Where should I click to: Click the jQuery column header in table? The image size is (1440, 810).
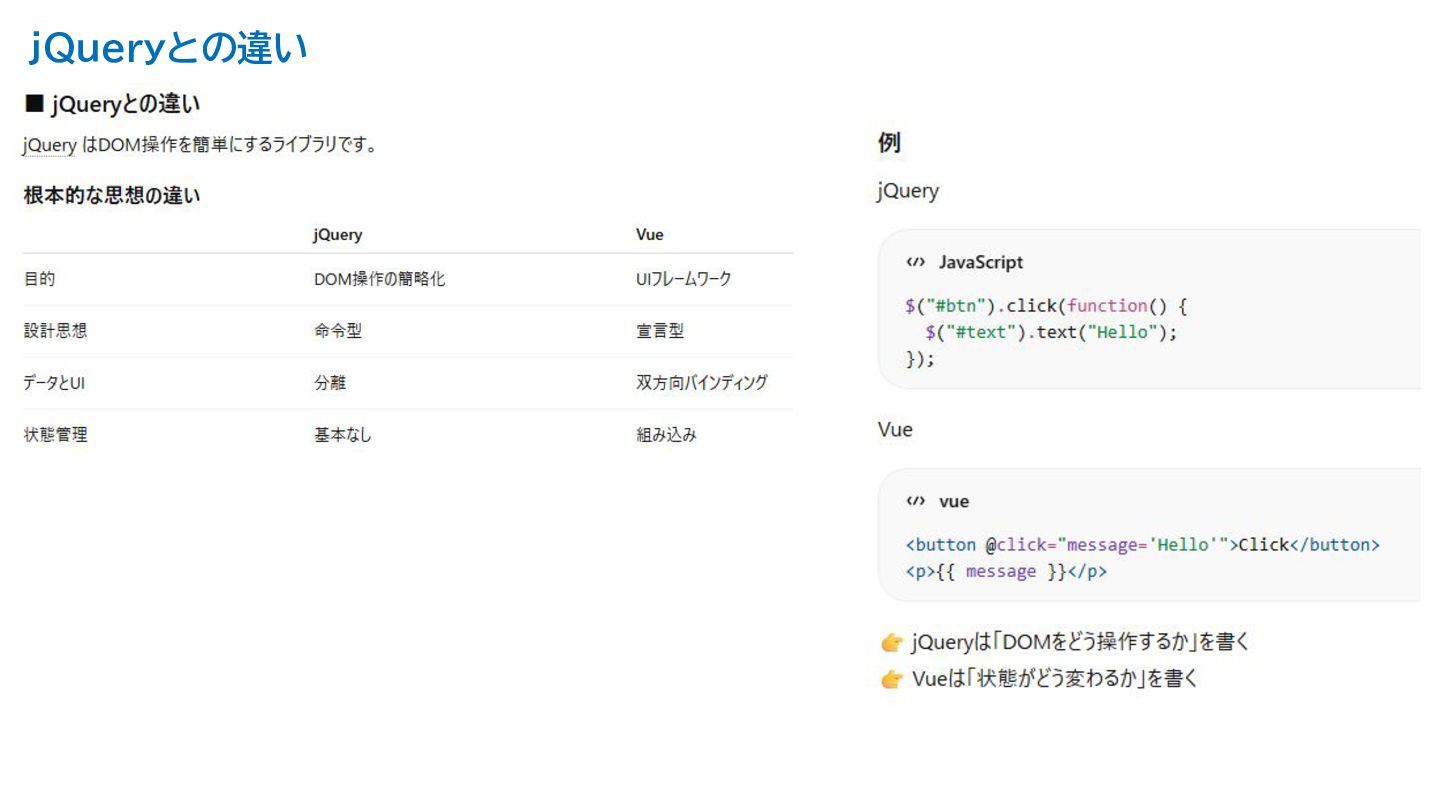pyautogui.click(x=337, y=235)
